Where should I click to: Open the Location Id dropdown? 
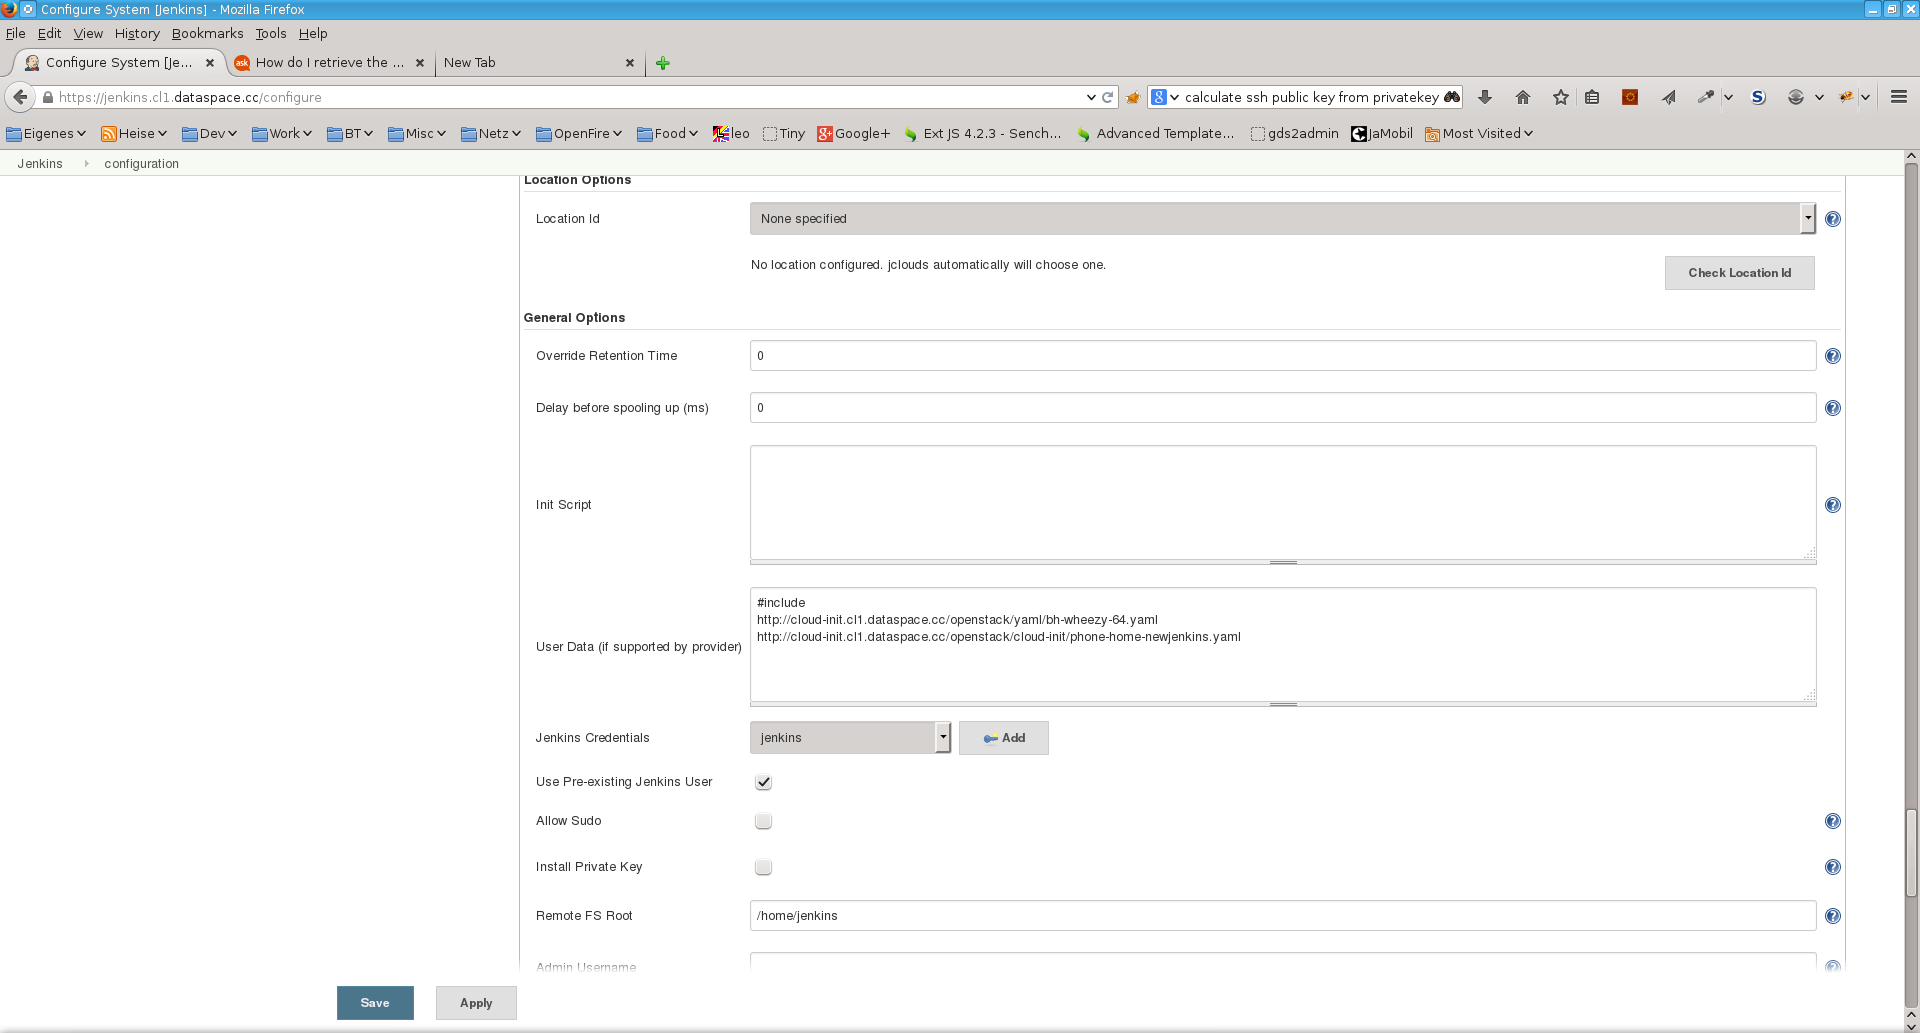1282,219
